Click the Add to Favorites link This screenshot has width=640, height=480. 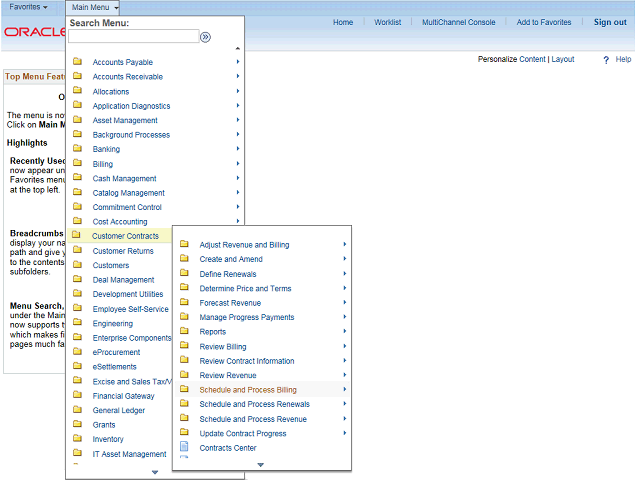544,22
